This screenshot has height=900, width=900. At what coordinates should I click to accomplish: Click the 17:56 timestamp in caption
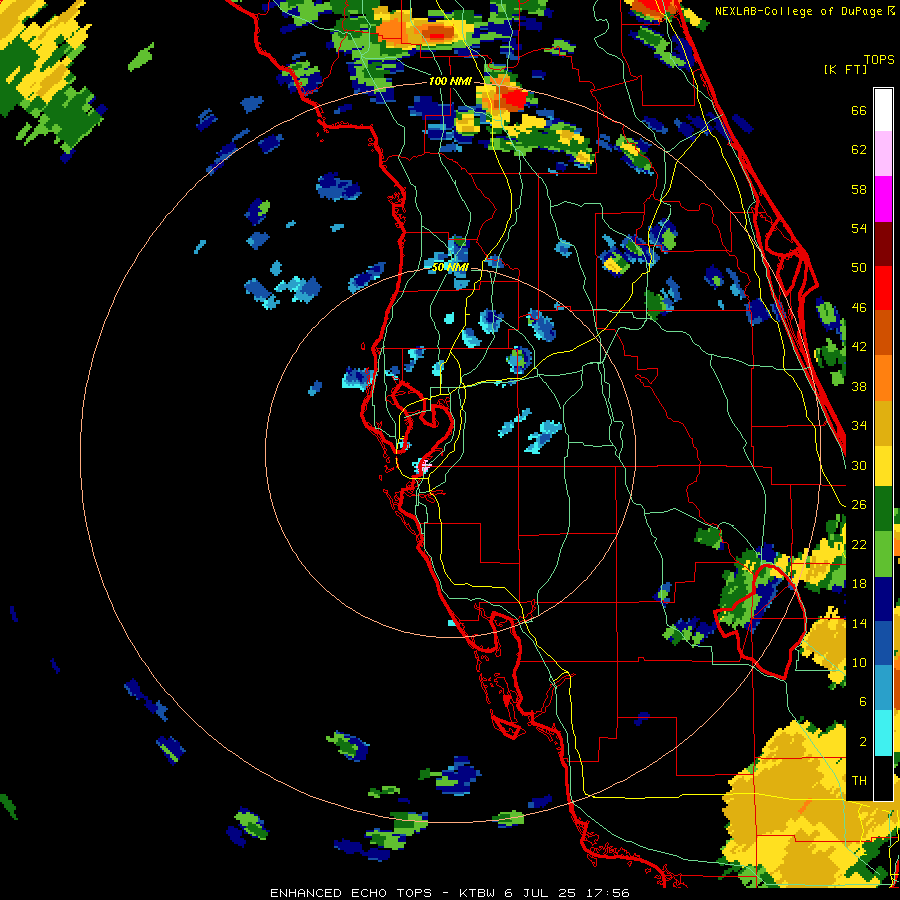point(608,893)
